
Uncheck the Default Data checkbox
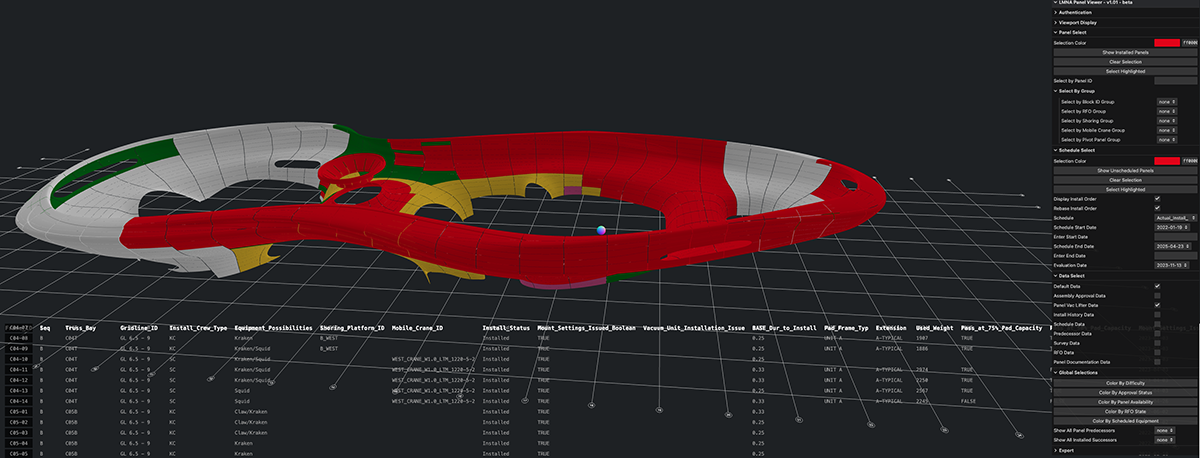(1158, 286)
